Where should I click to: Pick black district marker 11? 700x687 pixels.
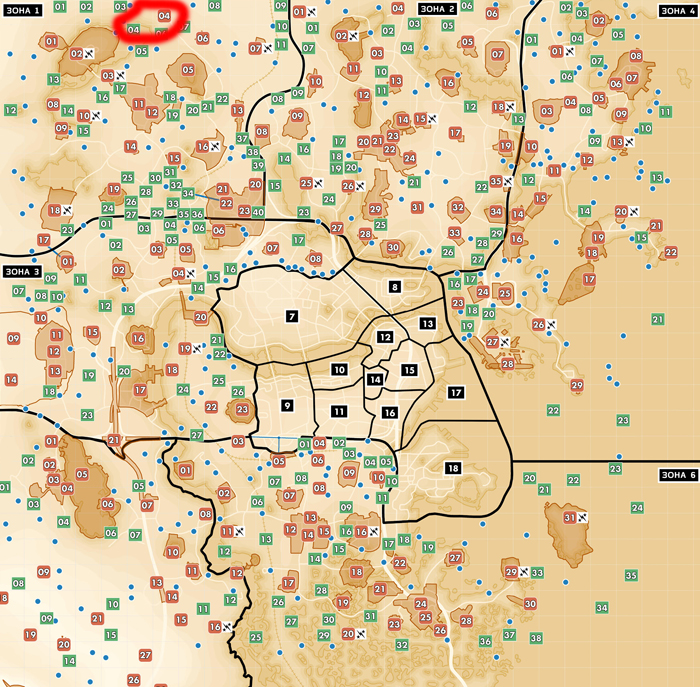click(340, 411)
